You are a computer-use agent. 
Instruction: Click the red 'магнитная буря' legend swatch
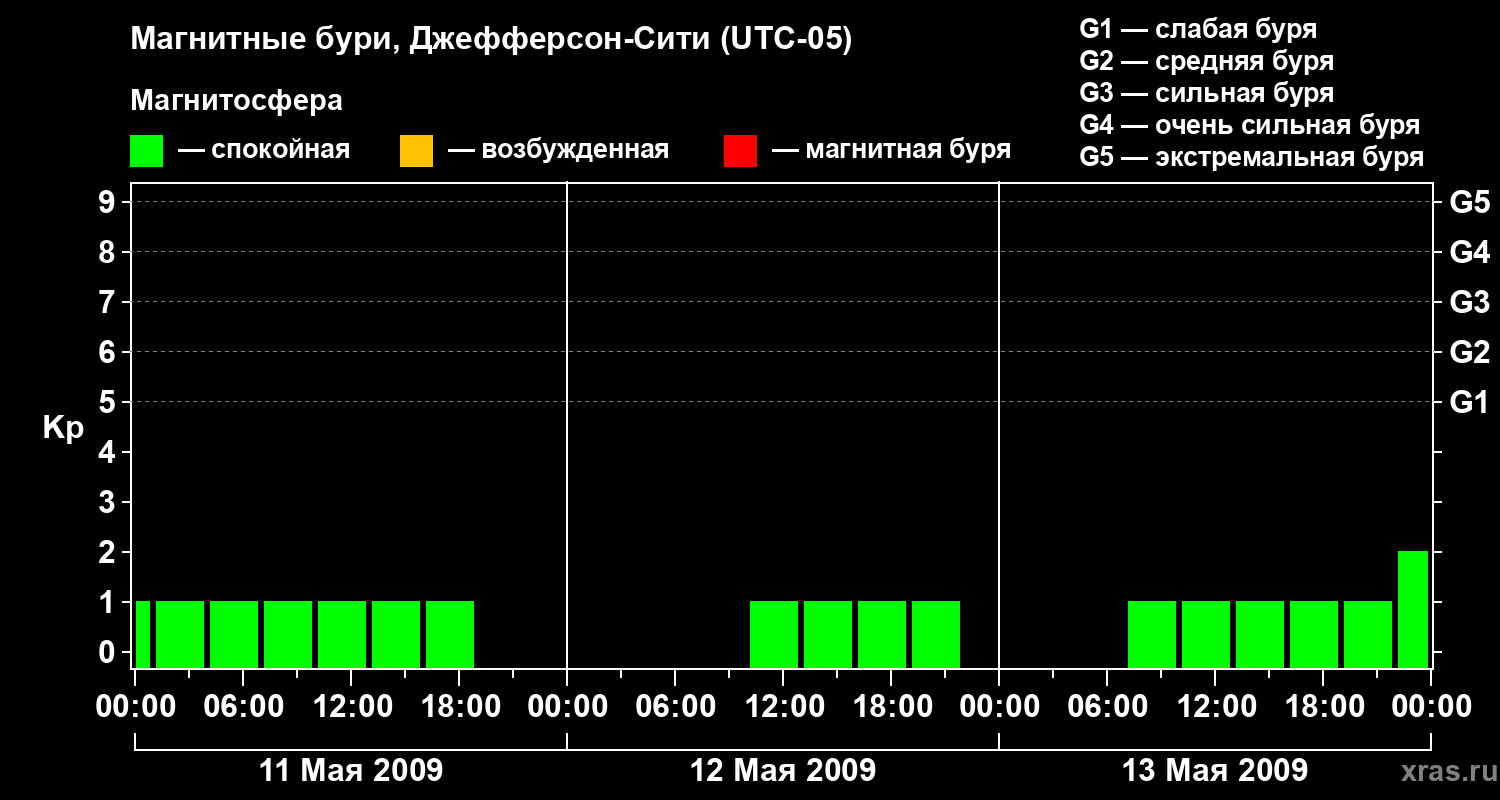(x=740, y=151)
